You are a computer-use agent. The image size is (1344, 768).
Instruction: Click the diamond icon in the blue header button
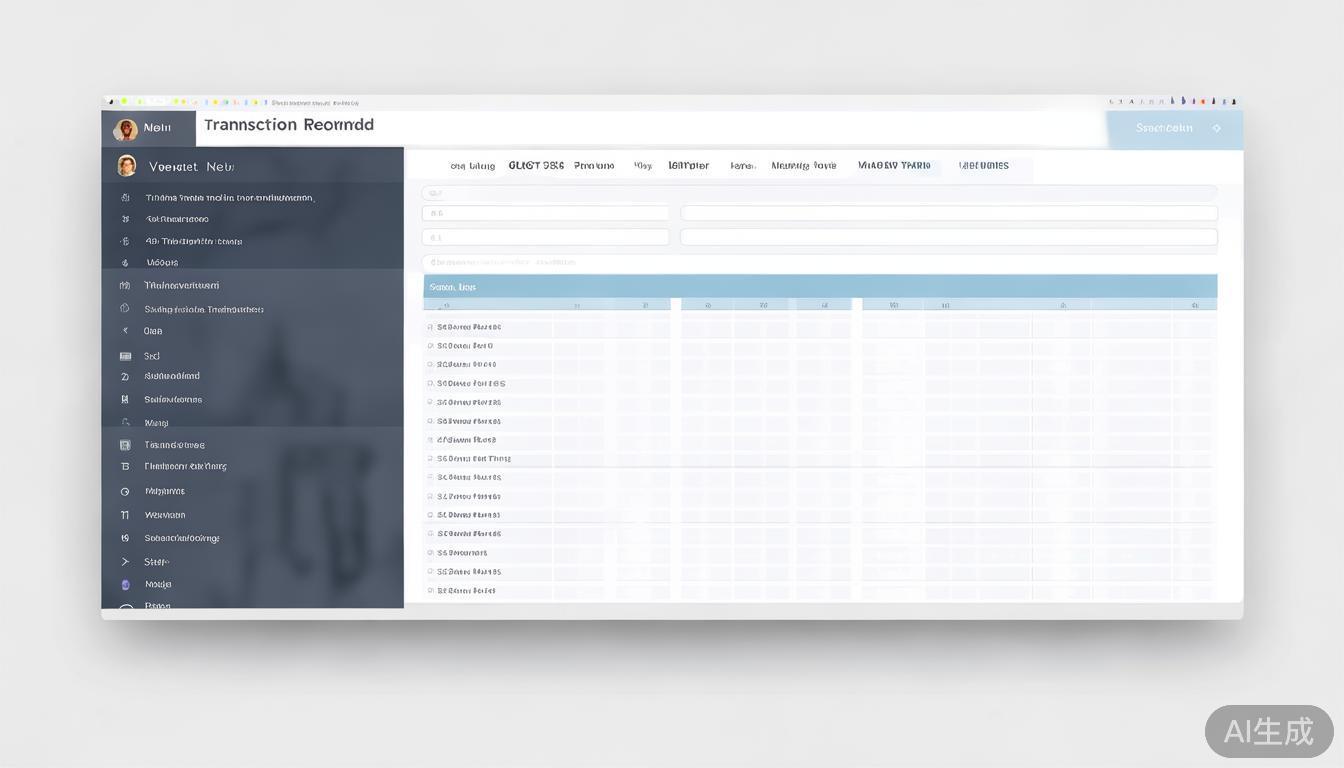pyautogui.click(x=1216, y=128)
